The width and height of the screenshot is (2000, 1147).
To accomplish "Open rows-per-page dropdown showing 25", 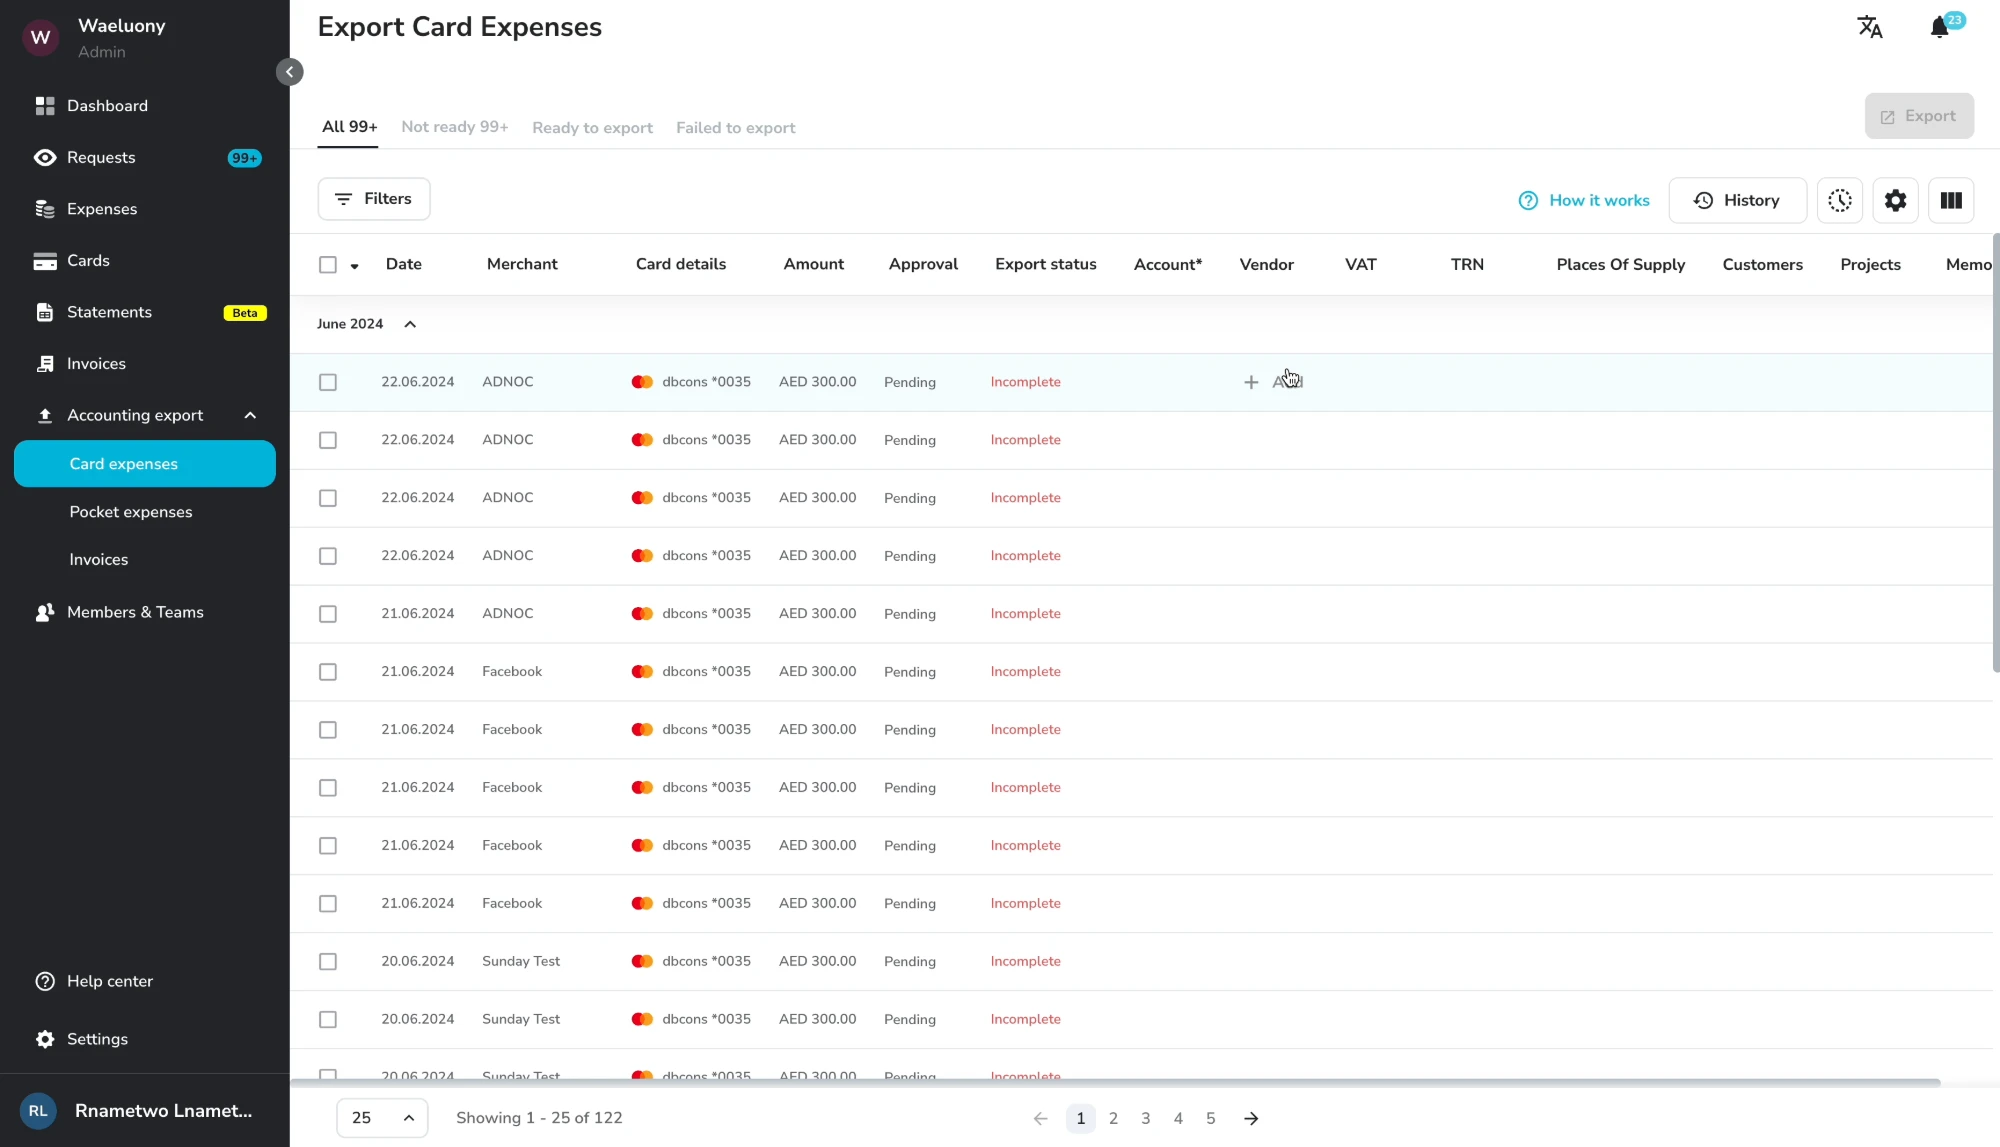I will [382, 1118].
